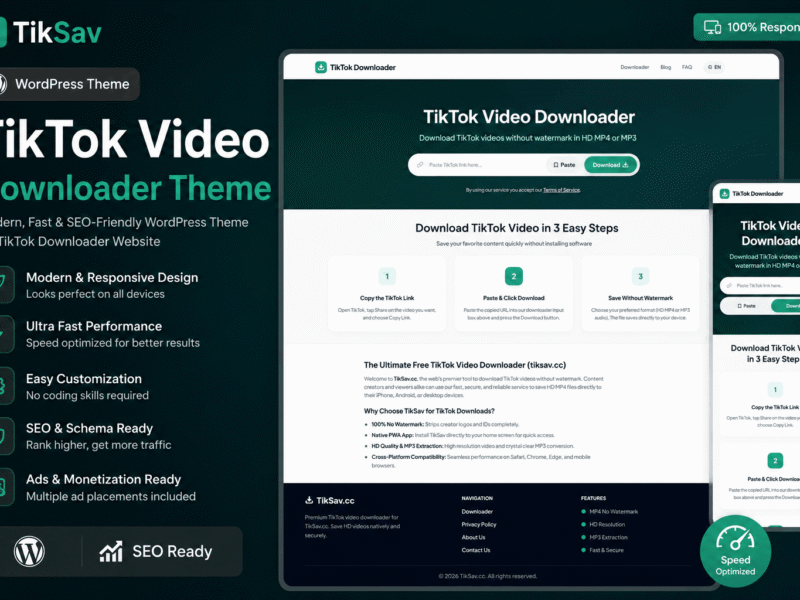Open the Downloader nav item
This screenshot has width=800, height=600.
click(x=635, y=67)
